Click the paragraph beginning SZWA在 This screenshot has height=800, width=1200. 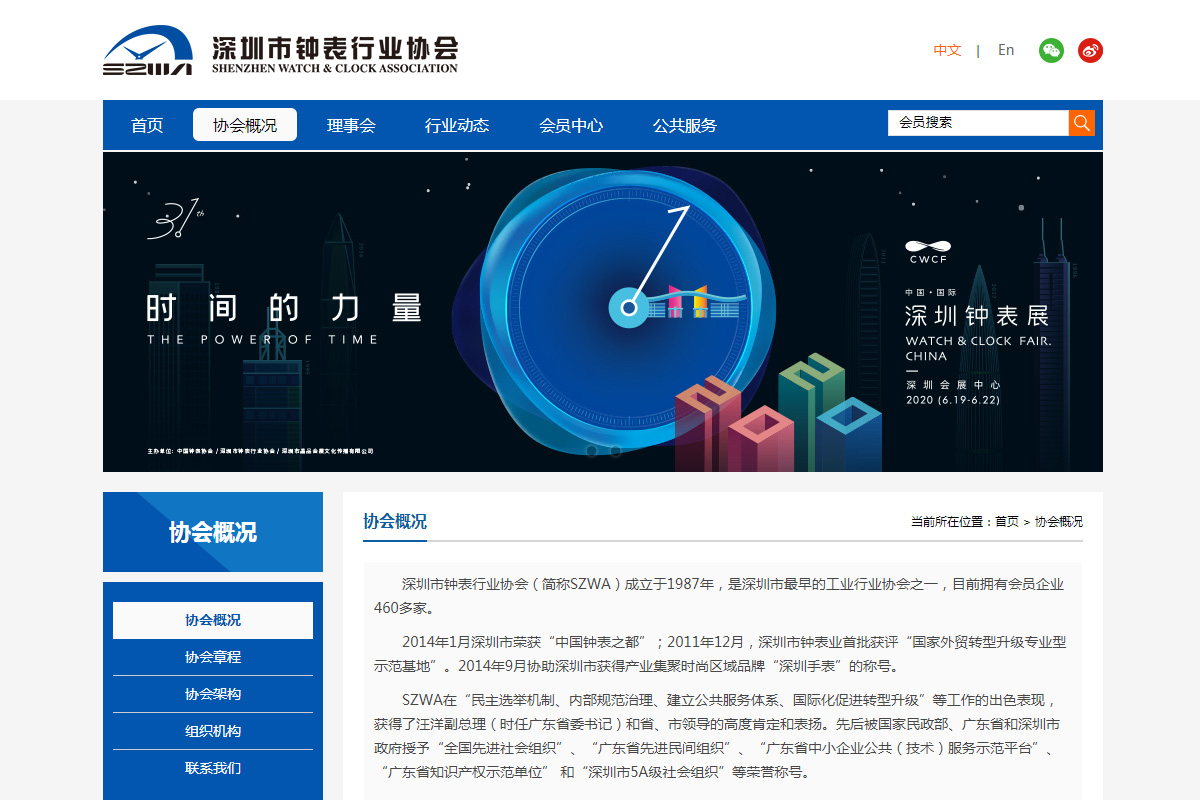718,736
